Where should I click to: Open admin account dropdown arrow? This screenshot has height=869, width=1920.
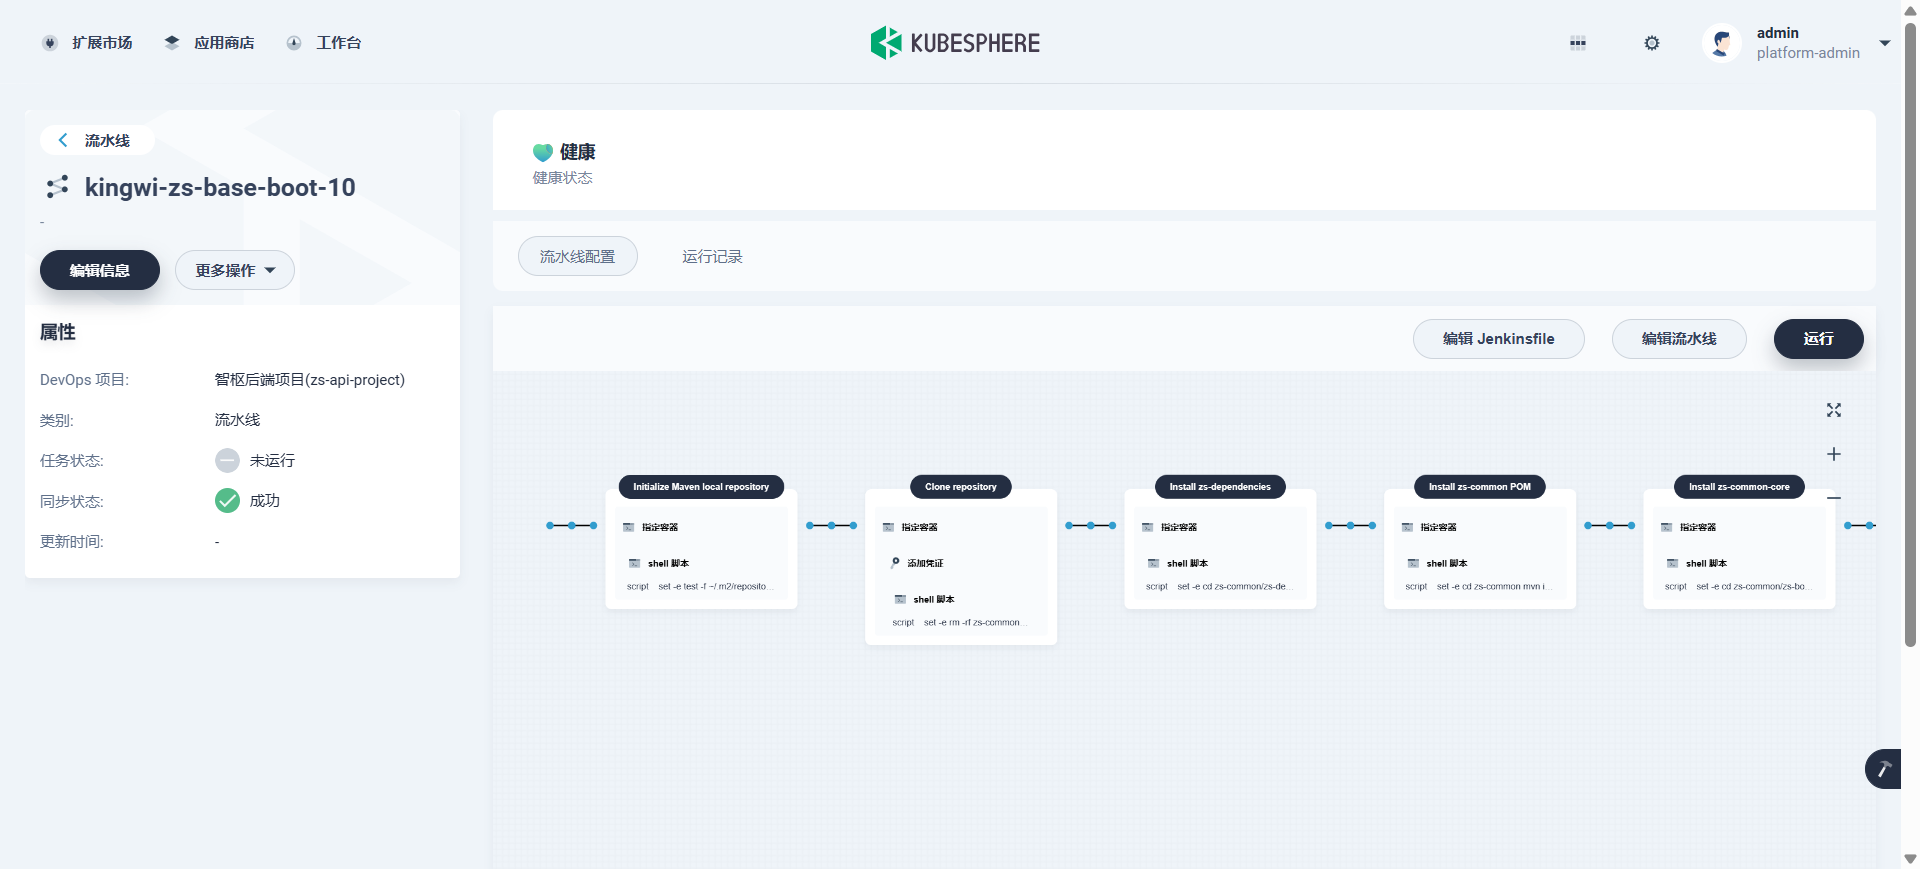click(x=1885, y=43)
